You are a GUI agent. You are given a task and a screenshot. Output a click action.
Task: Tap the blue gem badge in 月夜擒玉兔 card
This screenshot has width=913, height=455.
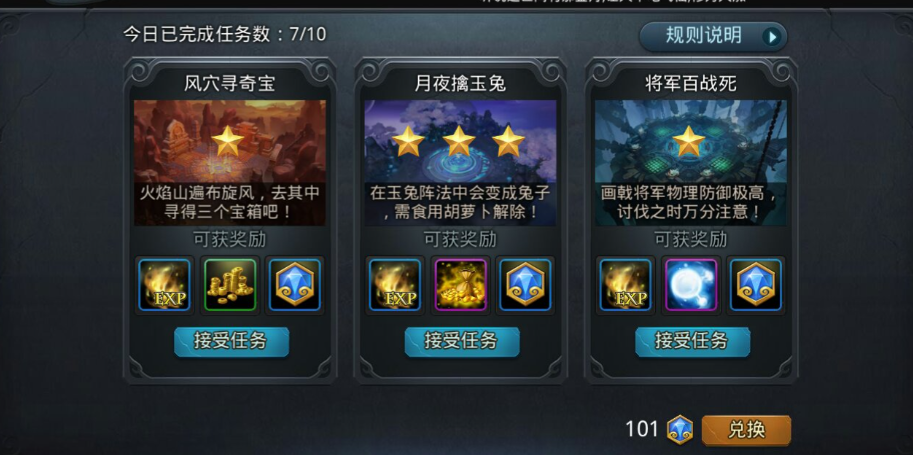point(525,285)
